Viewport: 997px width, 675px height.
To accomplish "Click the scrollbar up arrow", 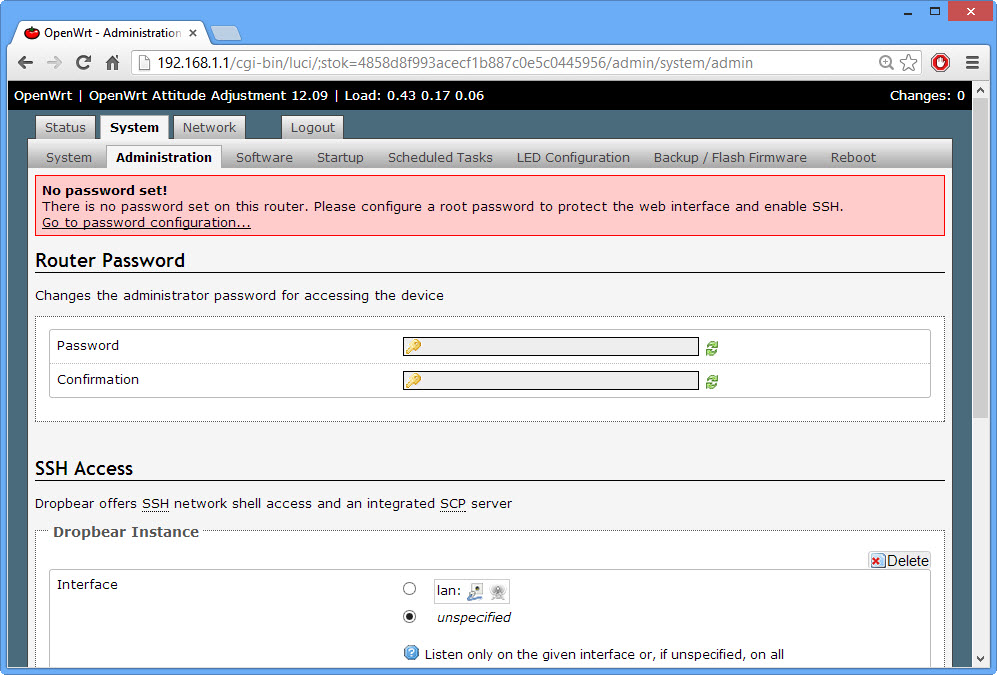I will 980,91.
